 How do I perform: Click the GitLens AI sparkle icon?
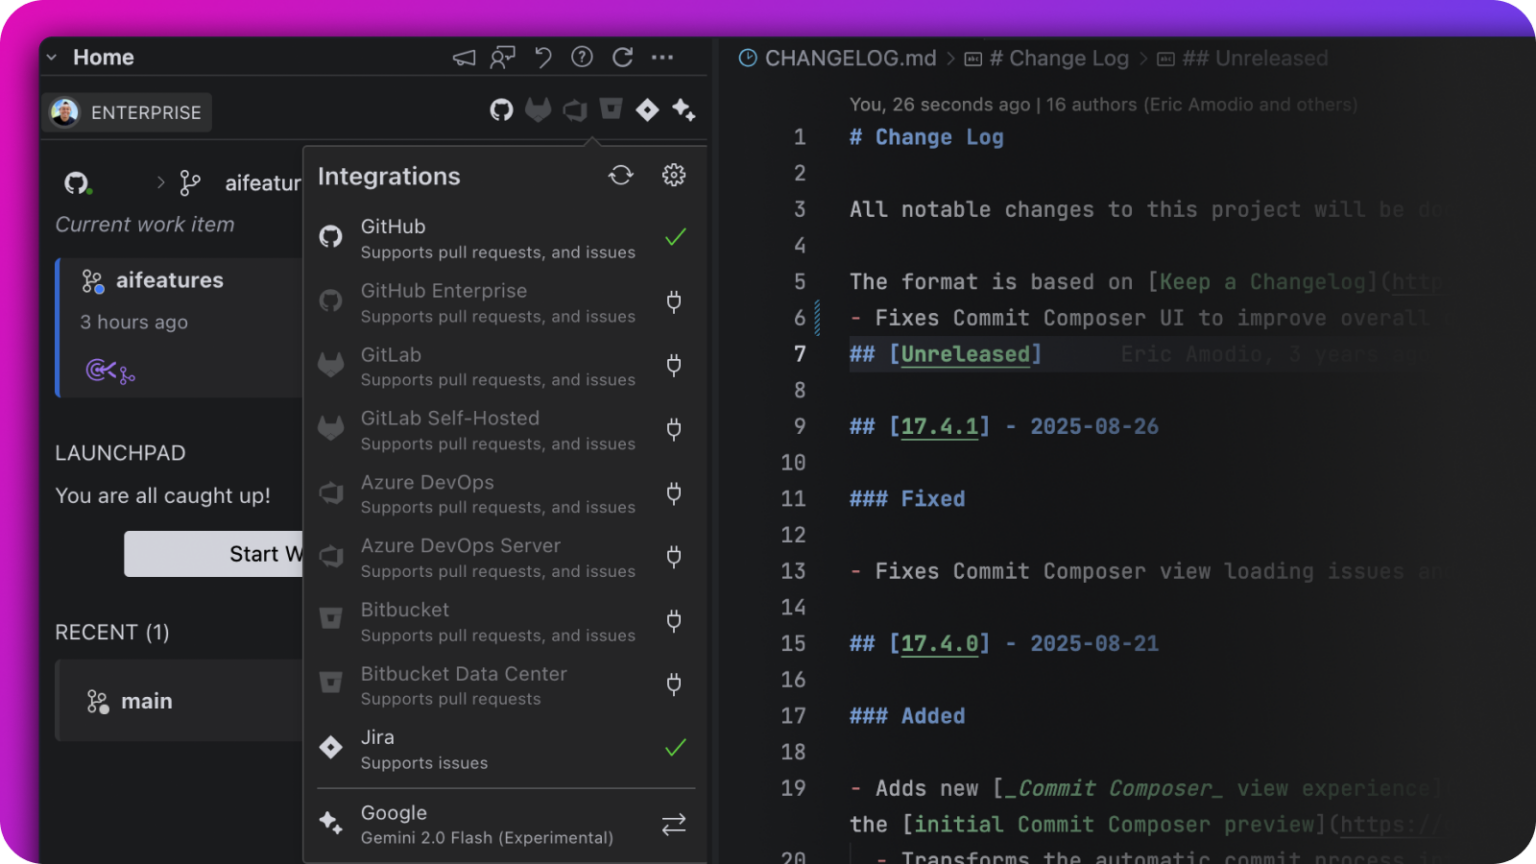[684, 110]
